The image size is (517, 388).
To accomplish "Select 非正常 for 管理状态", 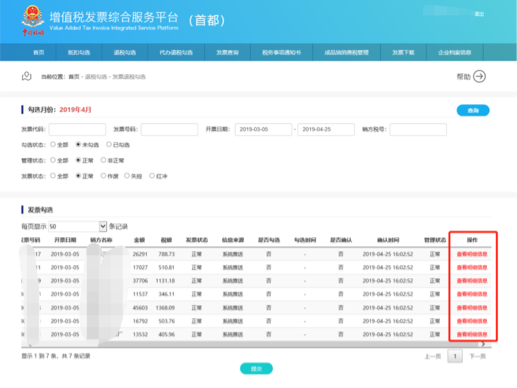I will (103, 160).
